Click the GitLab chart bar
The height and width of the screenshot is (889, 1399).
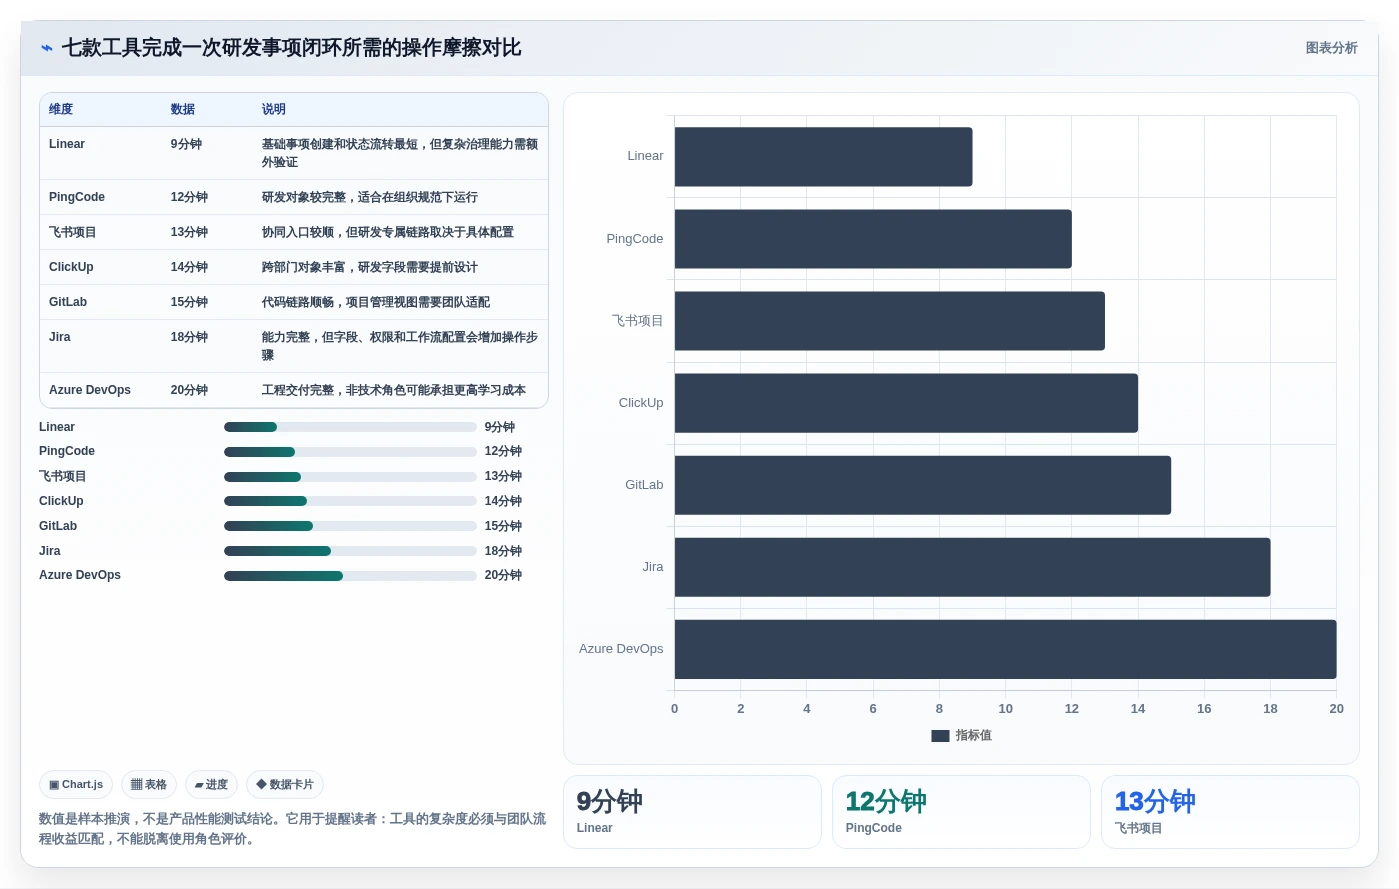[923, 485]
